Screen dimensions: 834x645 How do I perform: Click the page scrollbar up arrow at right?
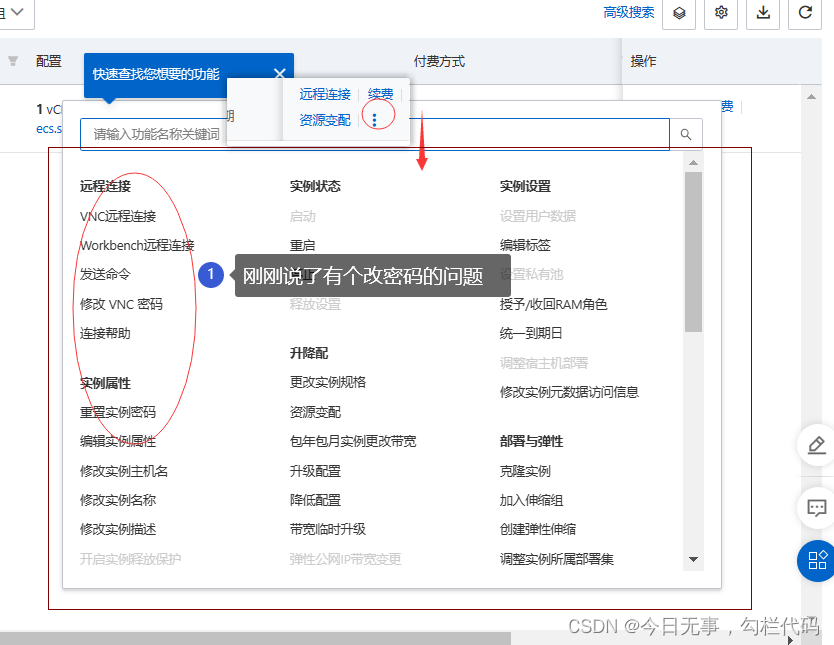pyautogui.click(x=811, y=97)
